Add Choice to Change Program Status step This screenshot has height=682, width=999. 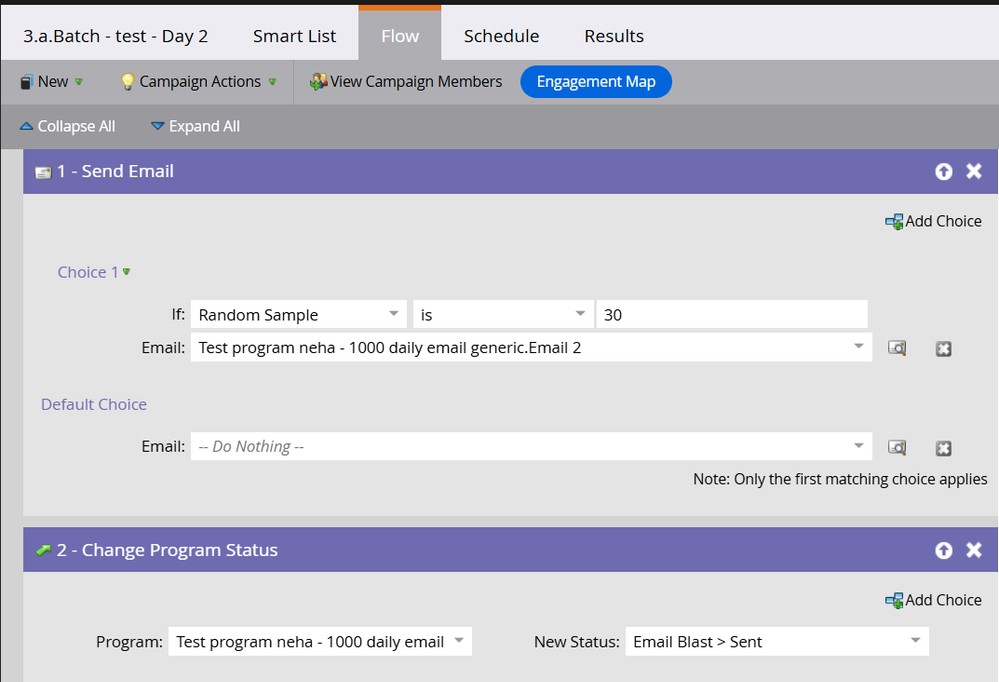point(934,600)
